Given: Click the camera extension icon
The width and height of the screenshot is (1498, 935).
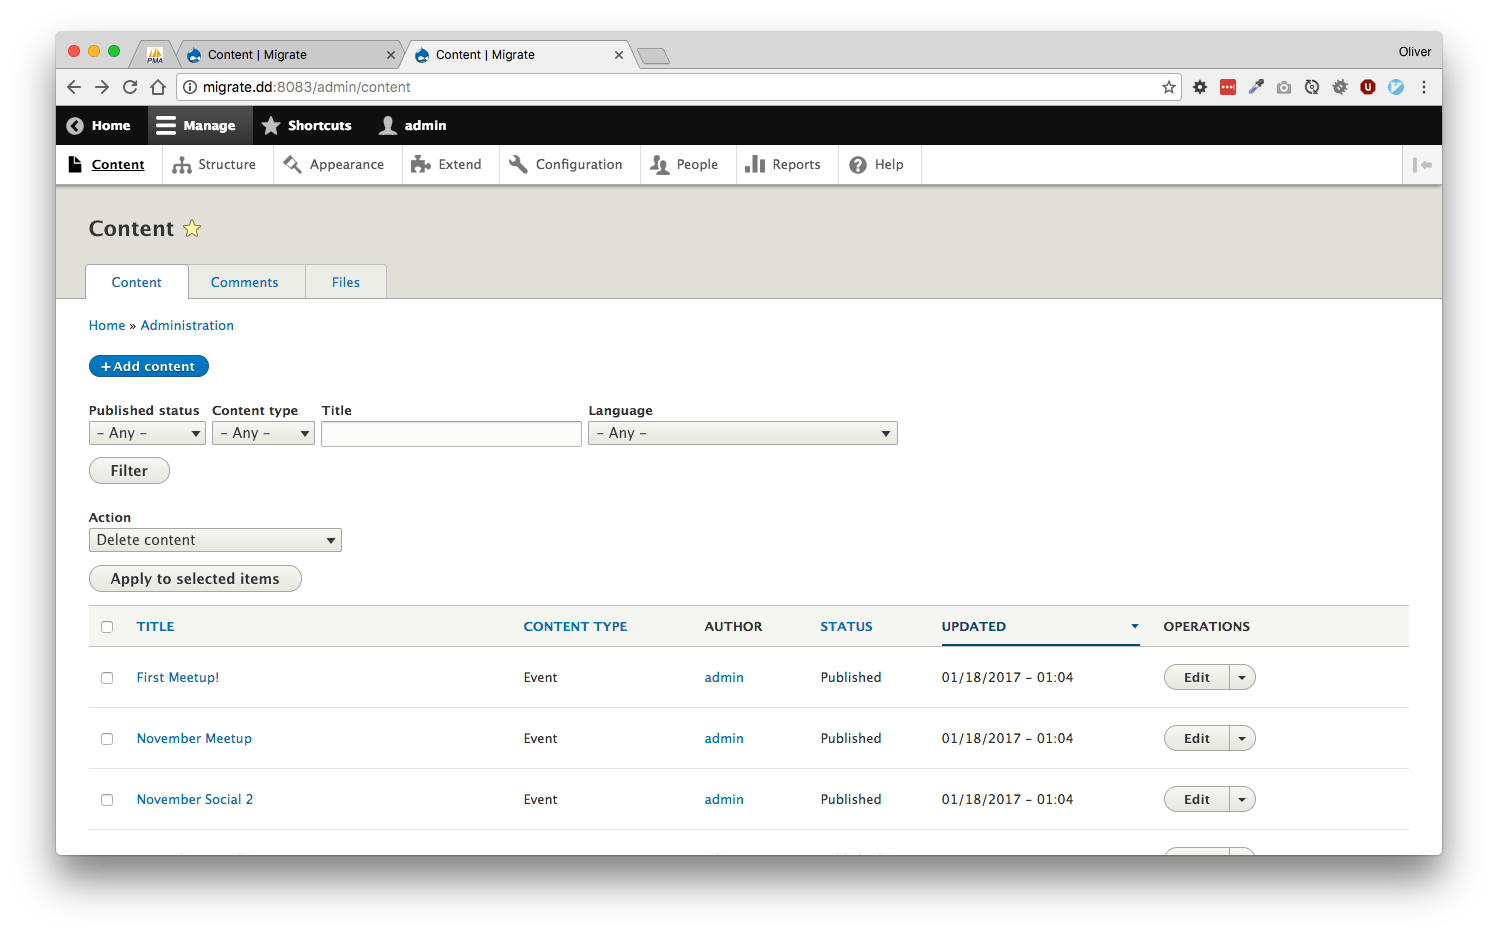Looking at the screenshot, I should [1284, 87].
